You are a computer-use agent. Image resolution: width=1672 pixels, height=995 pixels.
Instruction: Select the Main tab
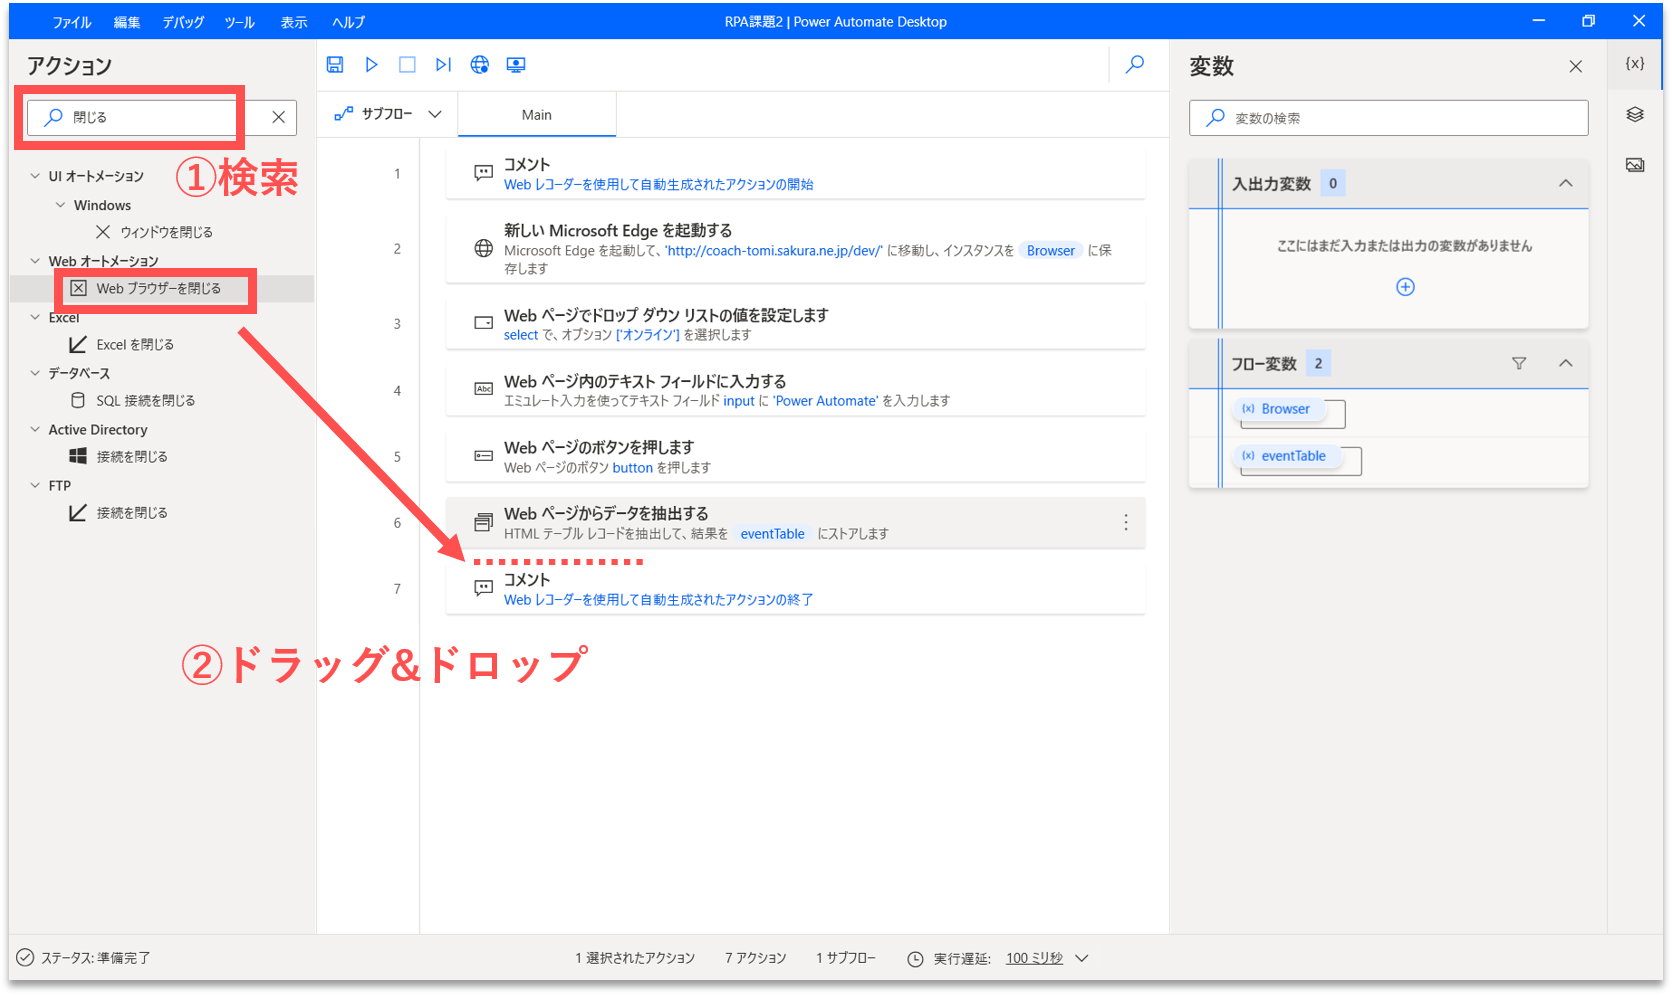tap(537, 115)
